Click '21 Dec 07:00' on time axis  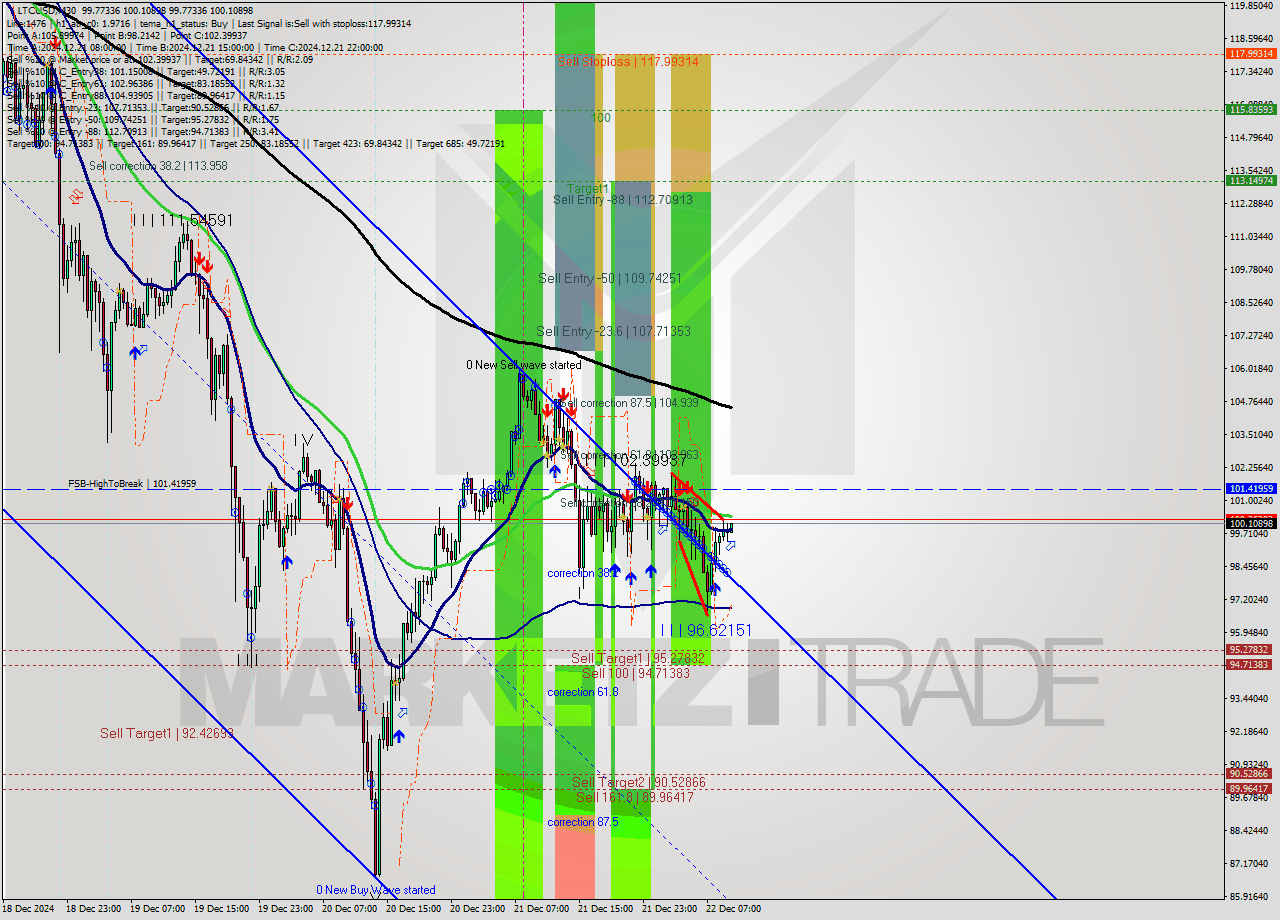[541, 910]
